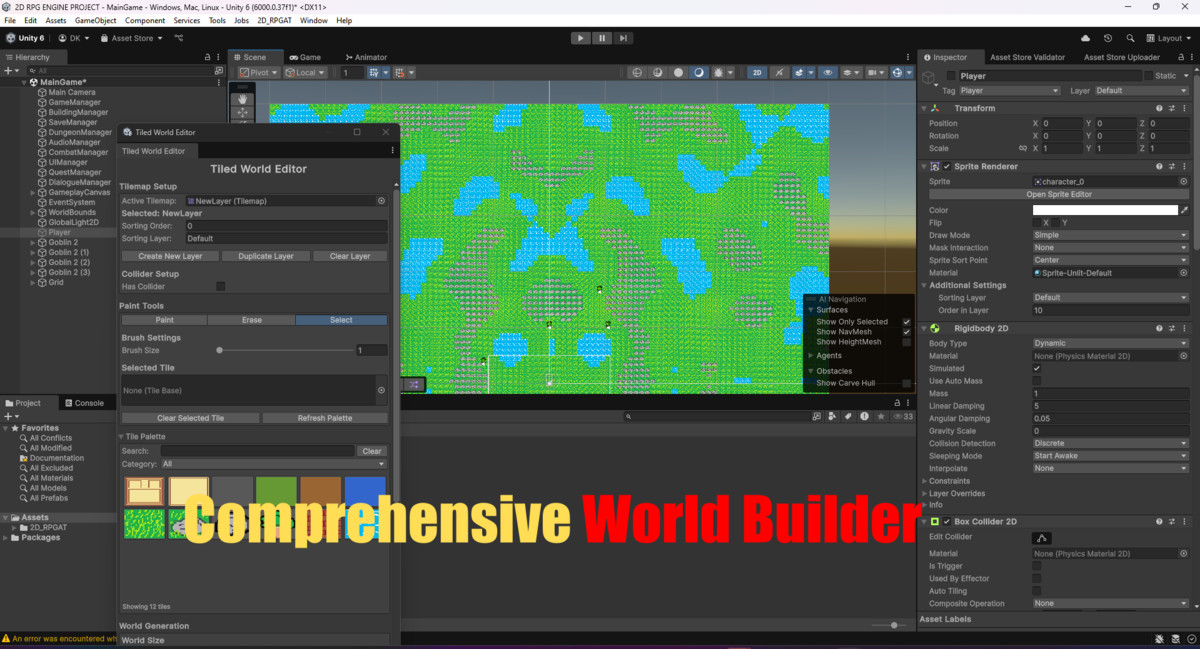Click the Clear Layer button

click(x=349, y=256)
